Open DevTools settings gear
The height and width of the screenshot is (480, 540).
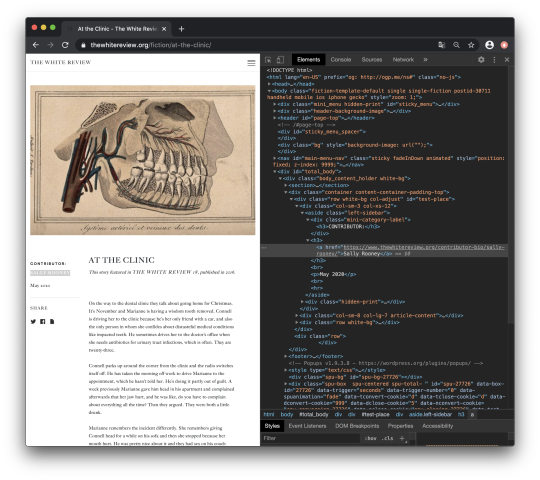pos(481,60)
